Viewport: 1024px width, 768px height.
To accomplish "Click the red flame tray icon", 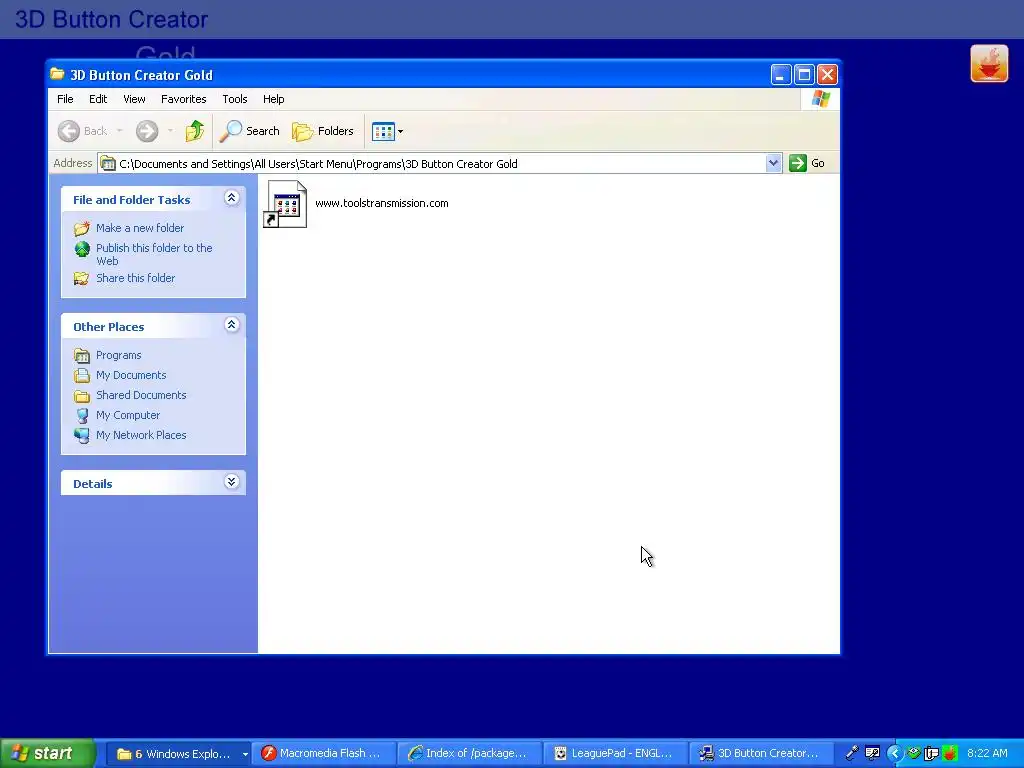I will tap(950, 754).
